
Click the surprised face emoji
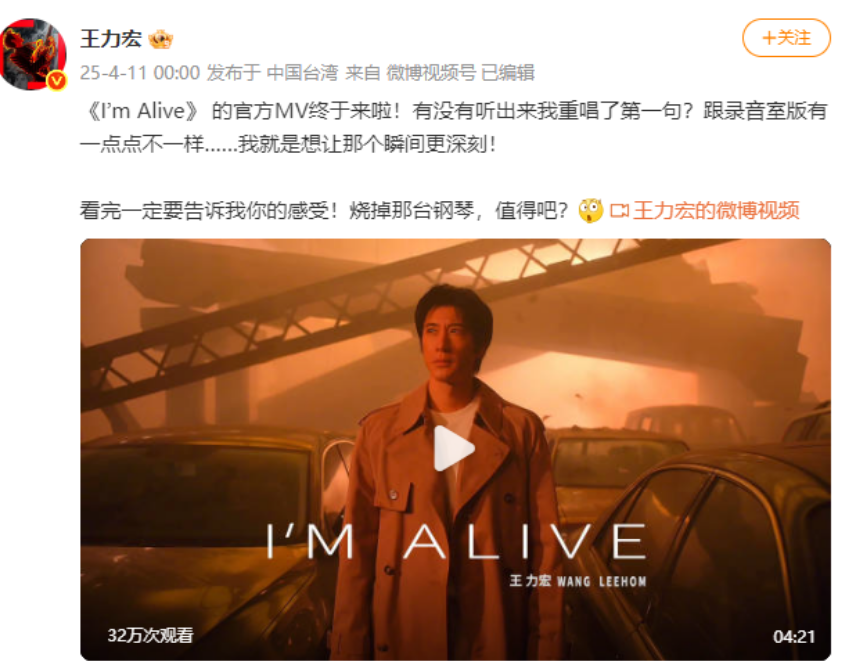click(x=591, y=210)
